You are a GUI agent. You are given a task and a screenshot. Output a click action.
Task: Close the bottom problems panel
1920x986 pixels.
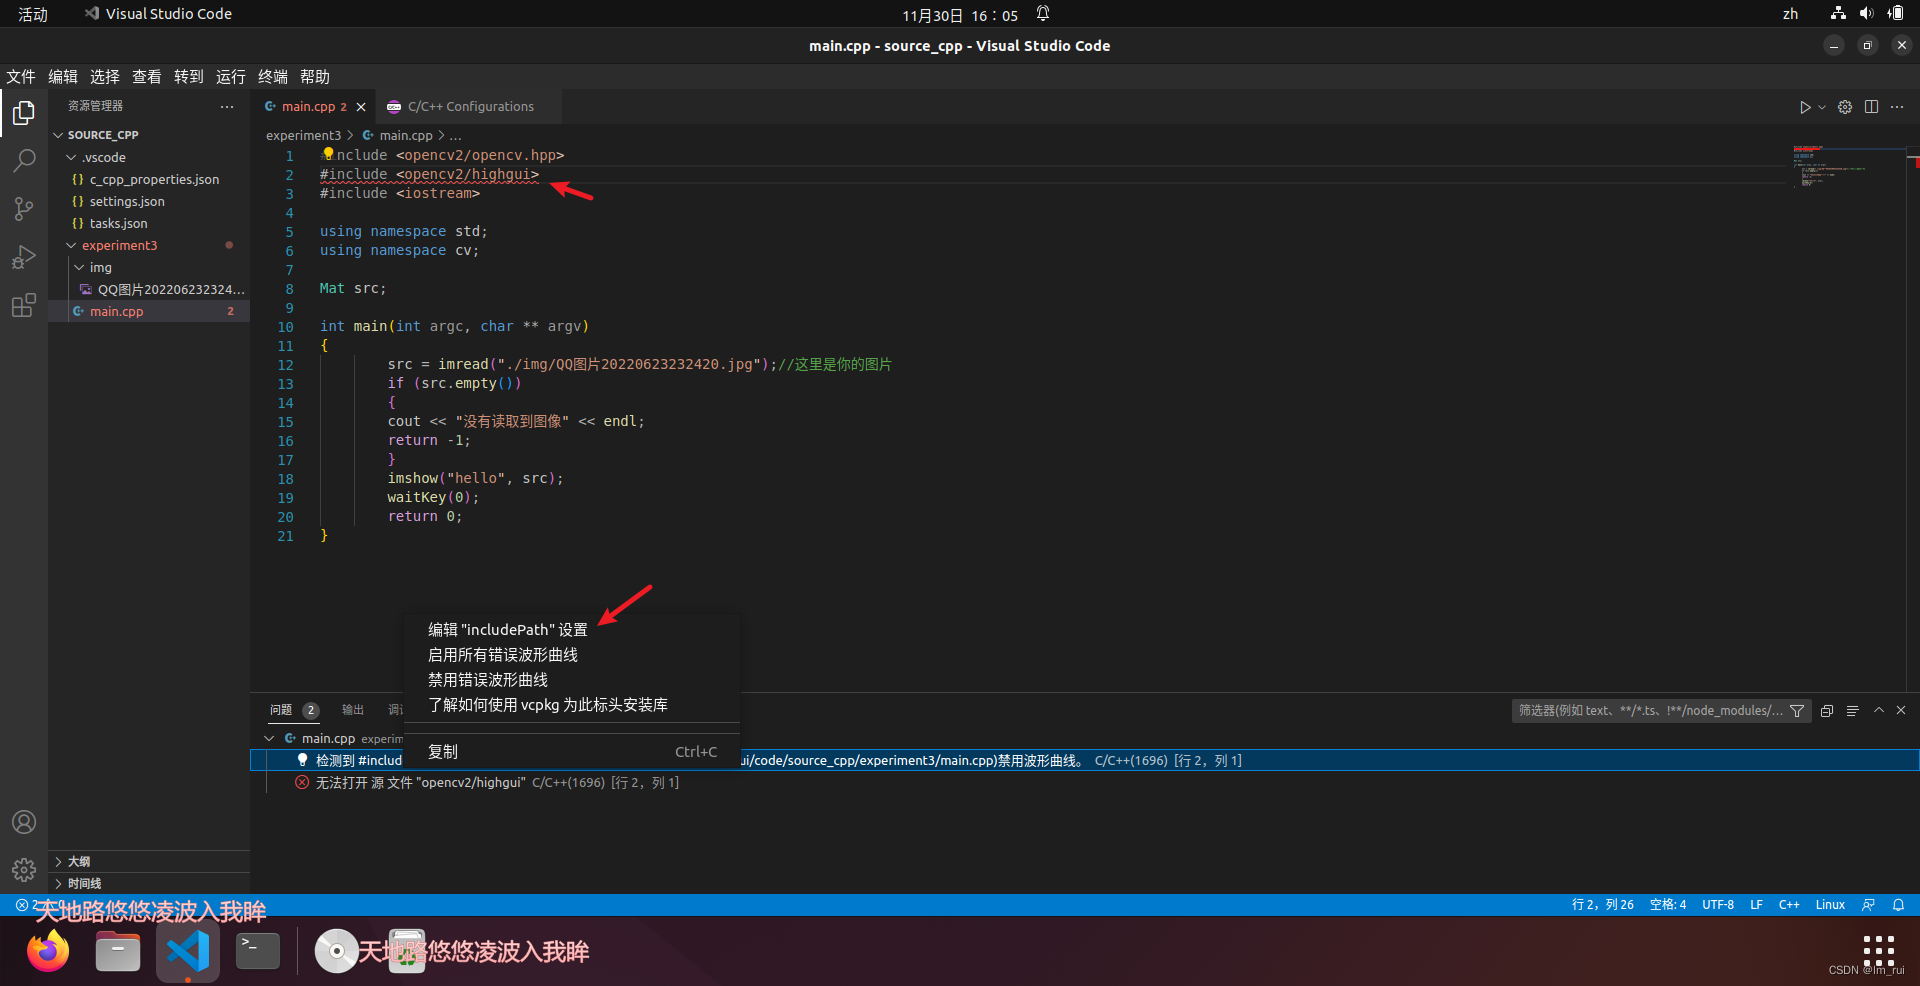1901,710
